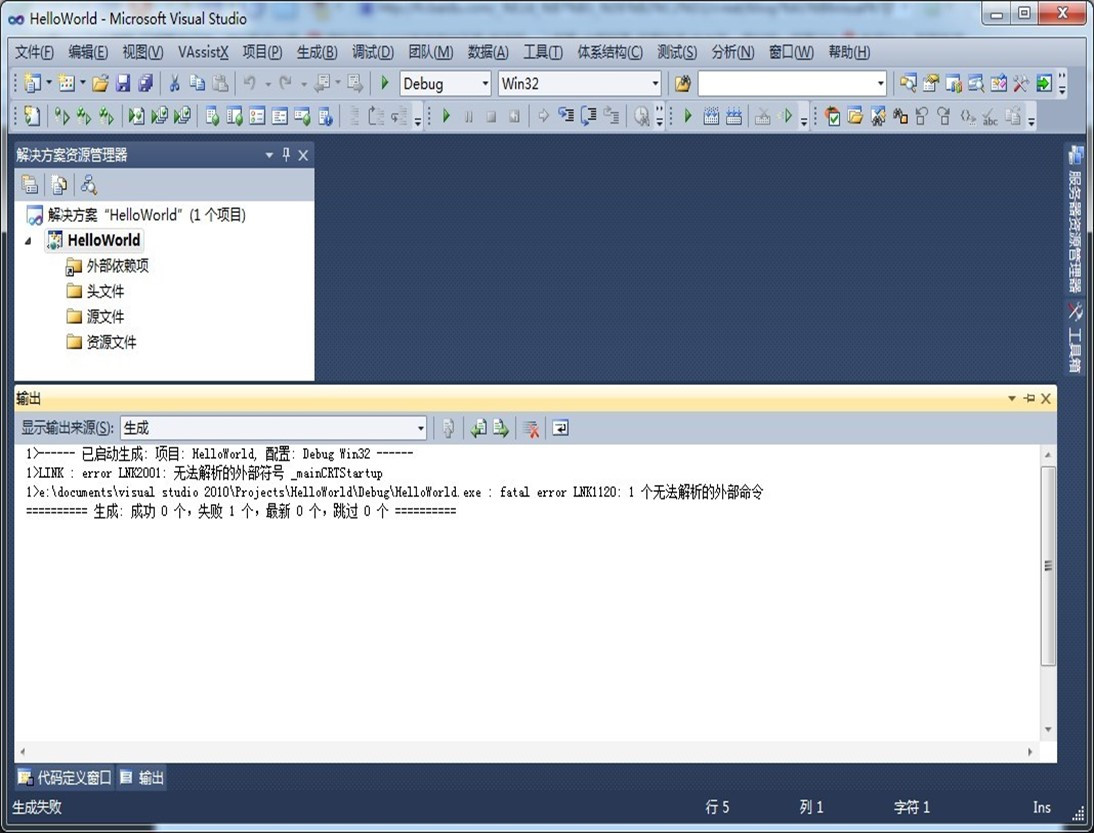Click the Find in Files binoculars icon
1094x833 pixels.
tap(682, 84)
